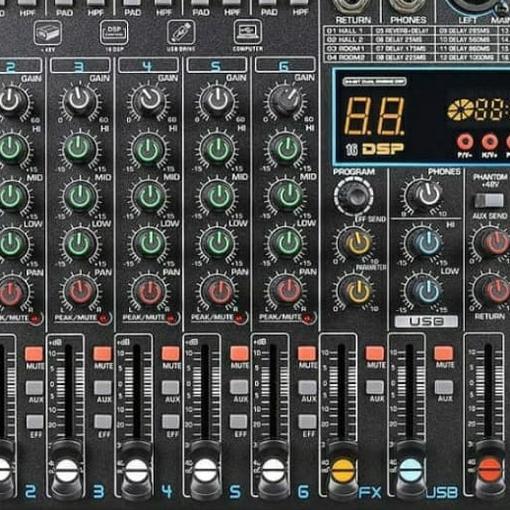The width and height of the screenshot is (510, 510).
Task: Click the channel 4 GAIN knob
Action: 149,100
